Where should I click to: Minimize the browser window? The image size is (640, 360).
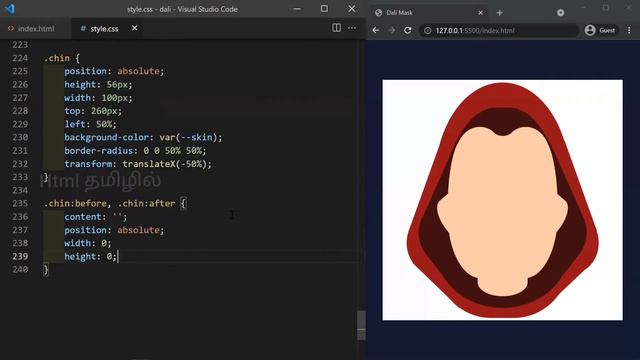583,8
